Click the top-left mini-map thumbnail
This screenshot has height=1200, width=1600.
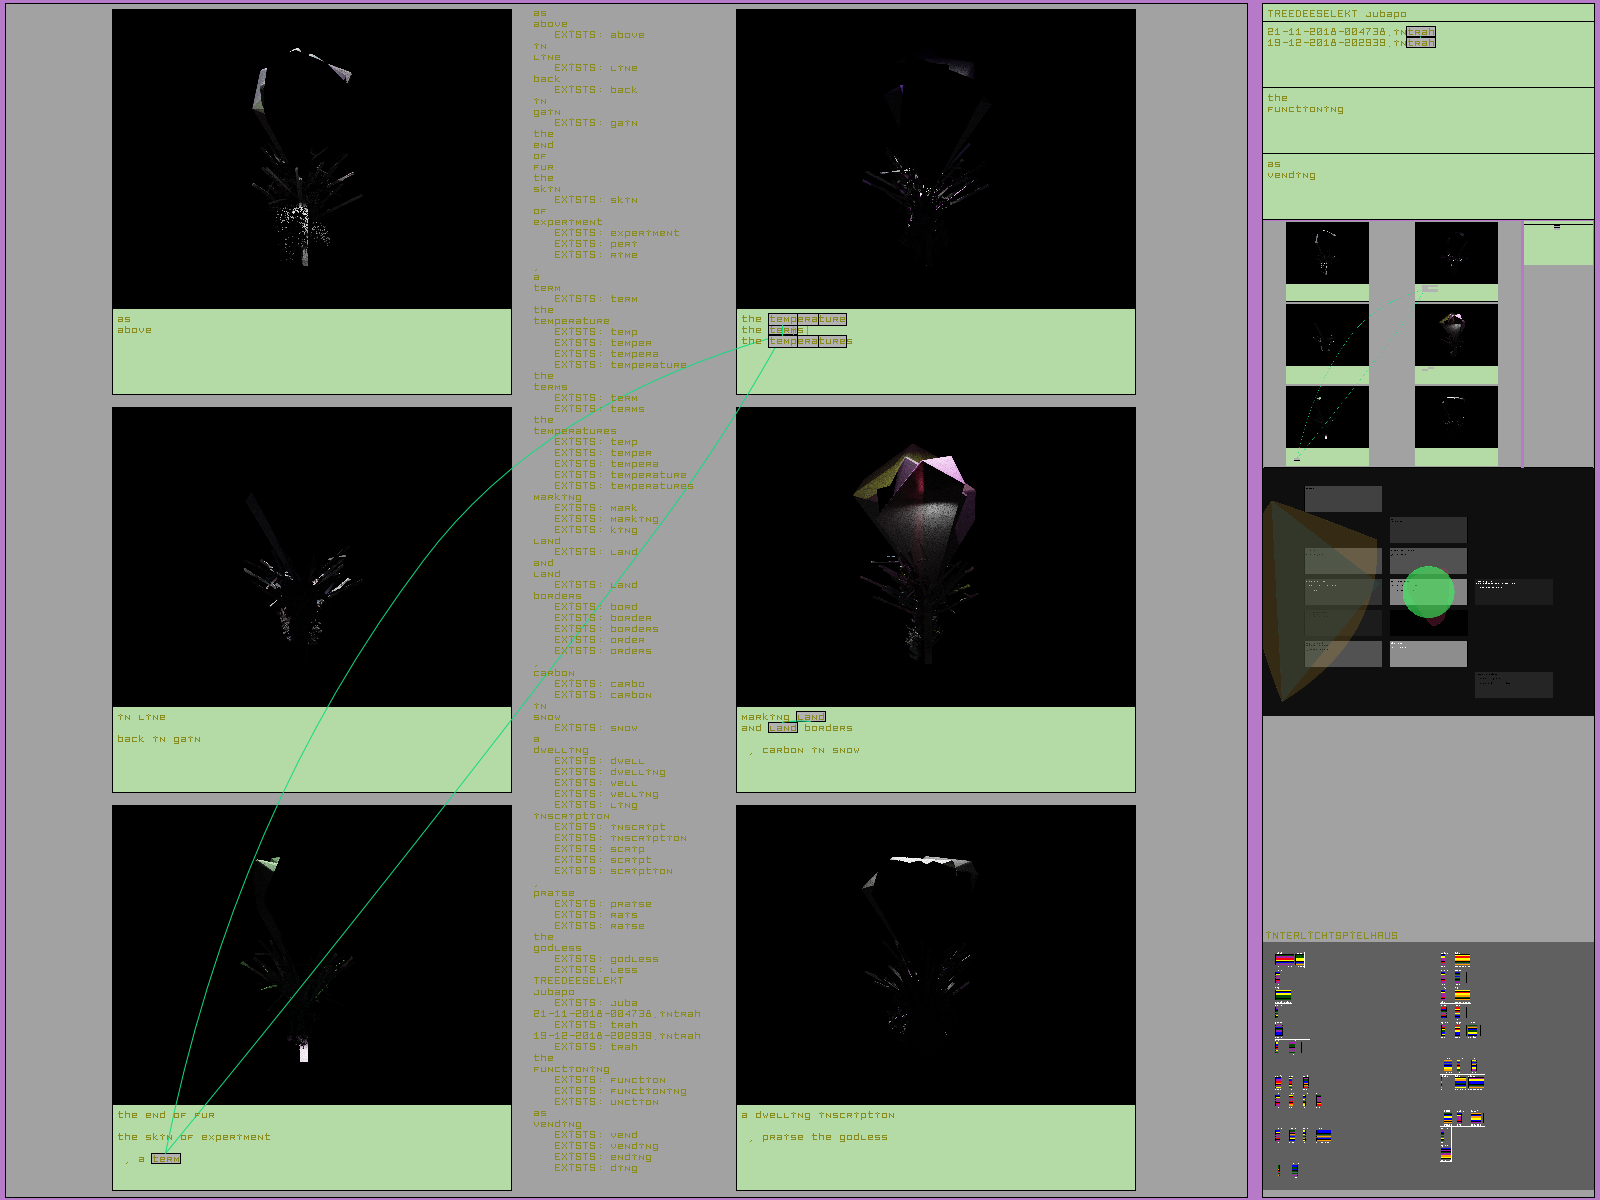1327,253
